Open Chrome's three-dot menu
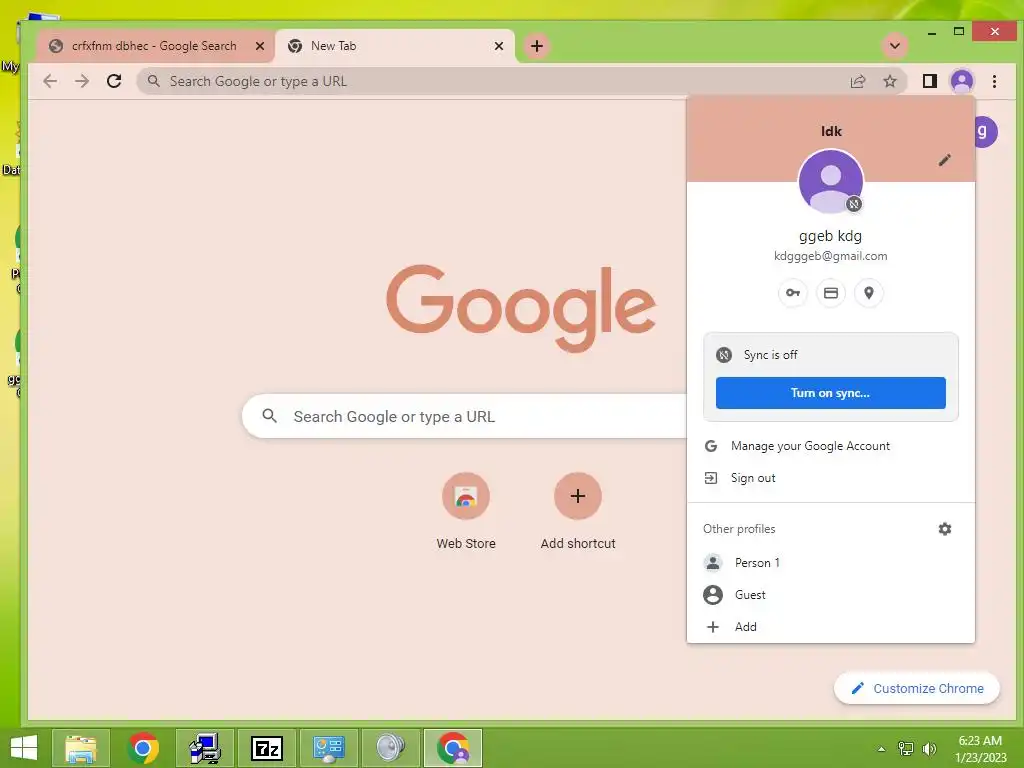This screenshot has height=768, width=1024. click(x=994, y=81)
